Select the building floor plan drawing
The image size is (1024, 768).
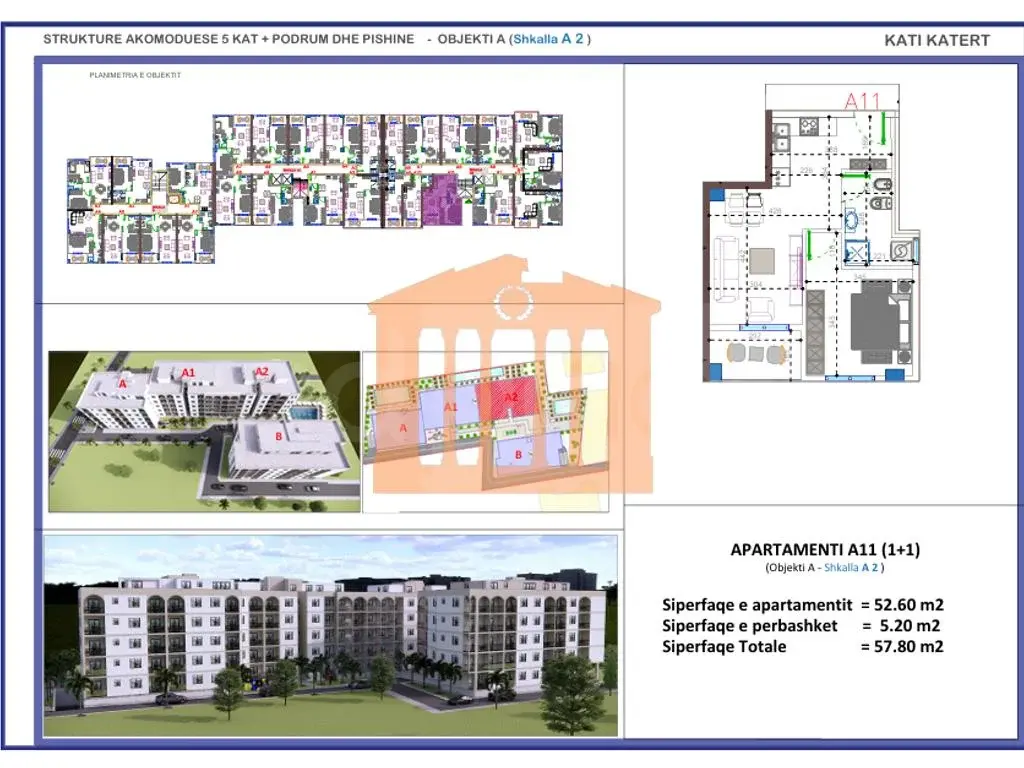(x=315, y=187)
